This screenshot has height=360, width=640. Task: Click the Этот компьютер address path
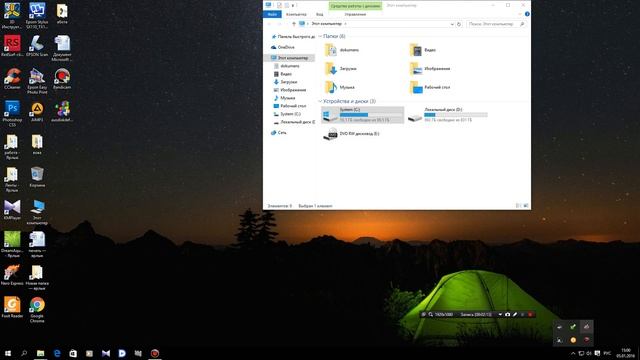click(x=327, y=24)
